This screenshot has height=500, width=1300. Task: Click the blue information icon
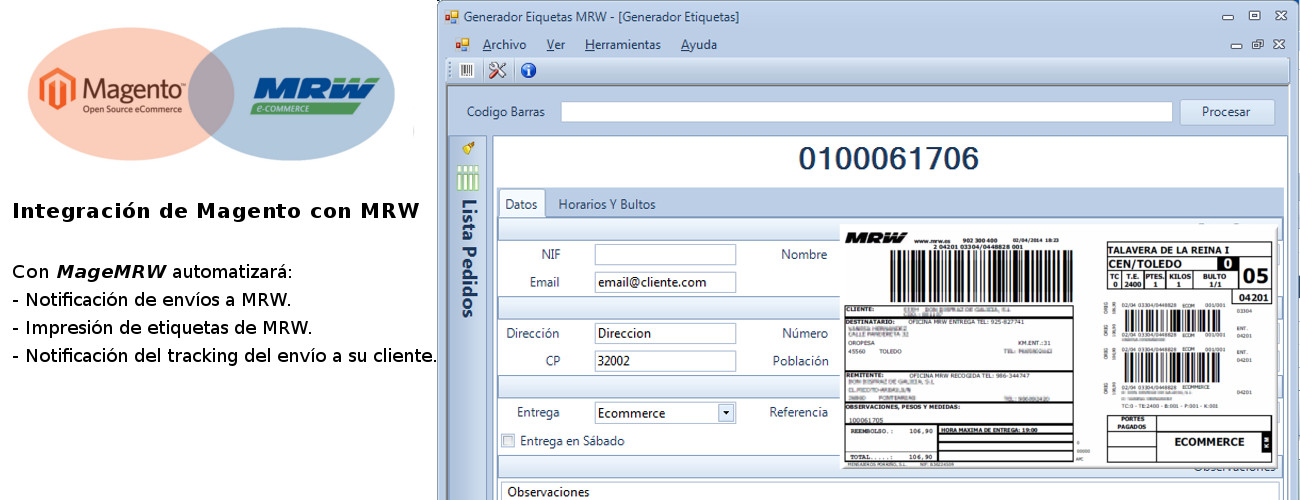[x=528, y=70]
